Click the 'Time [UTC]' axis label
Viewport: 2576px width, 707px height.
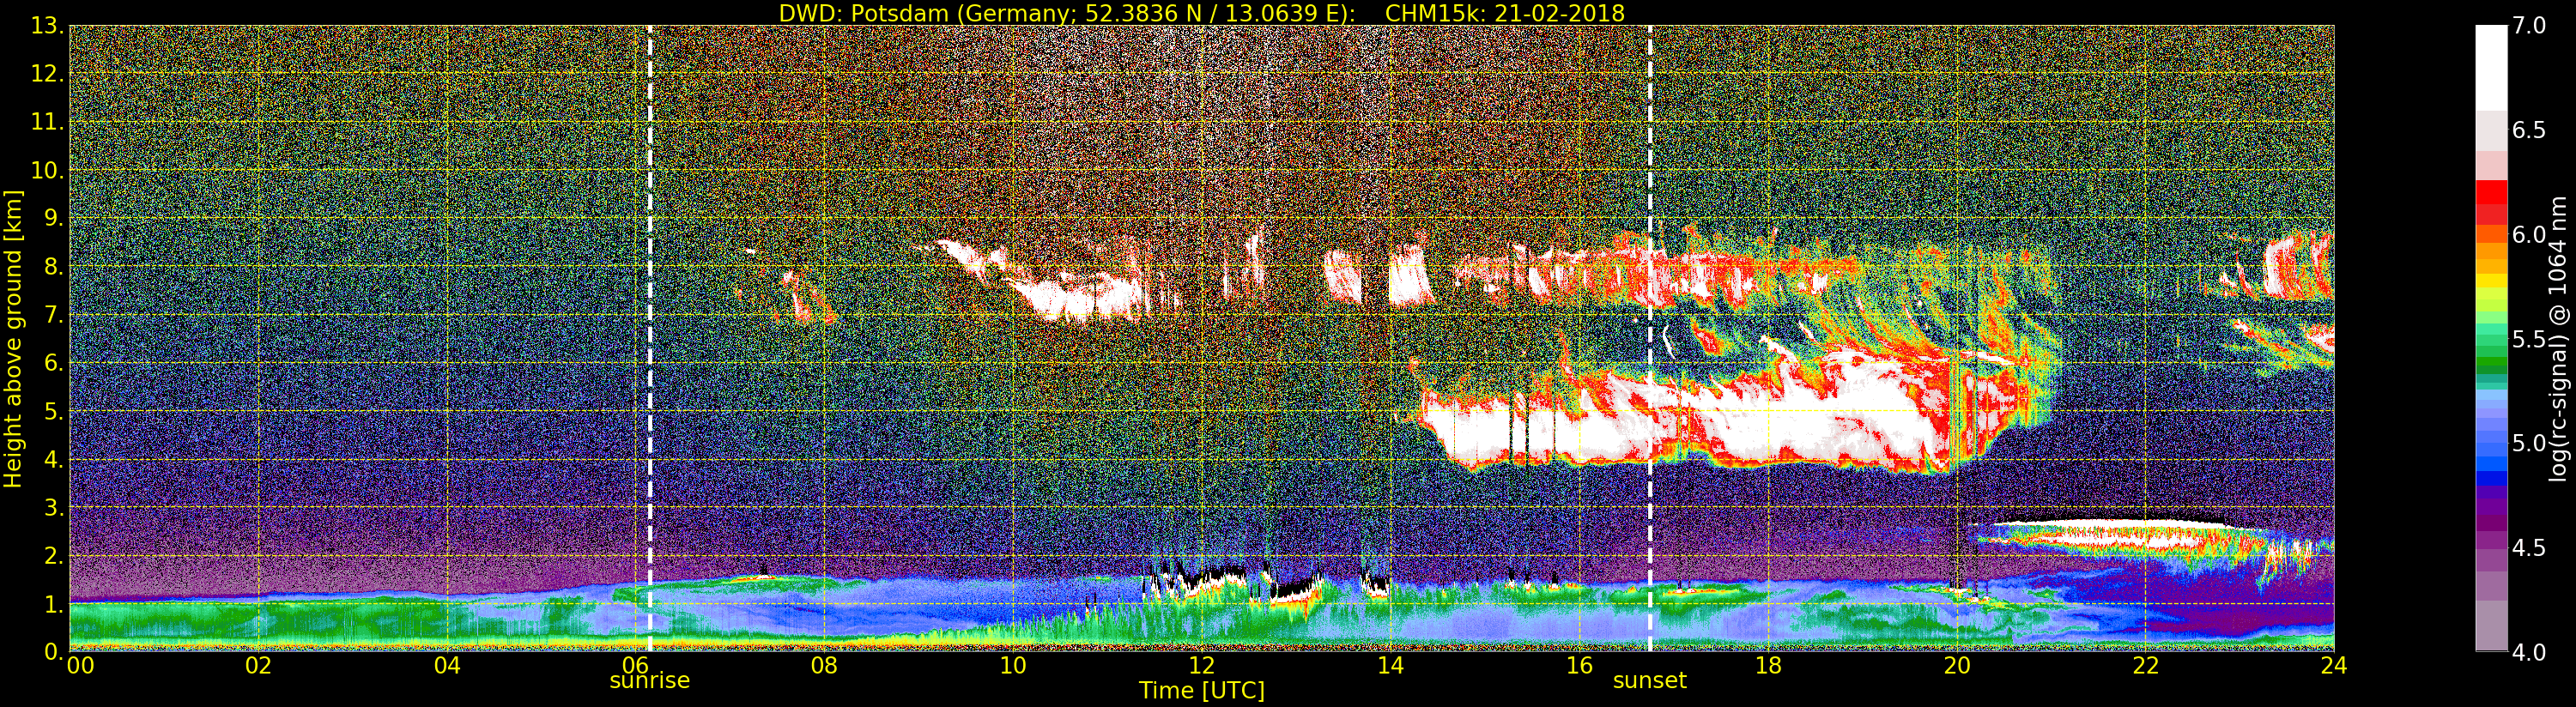[1202, 691]
